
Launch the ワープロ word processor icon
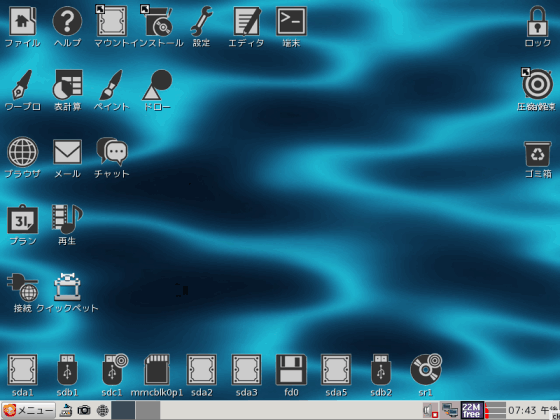click(22, 85)
